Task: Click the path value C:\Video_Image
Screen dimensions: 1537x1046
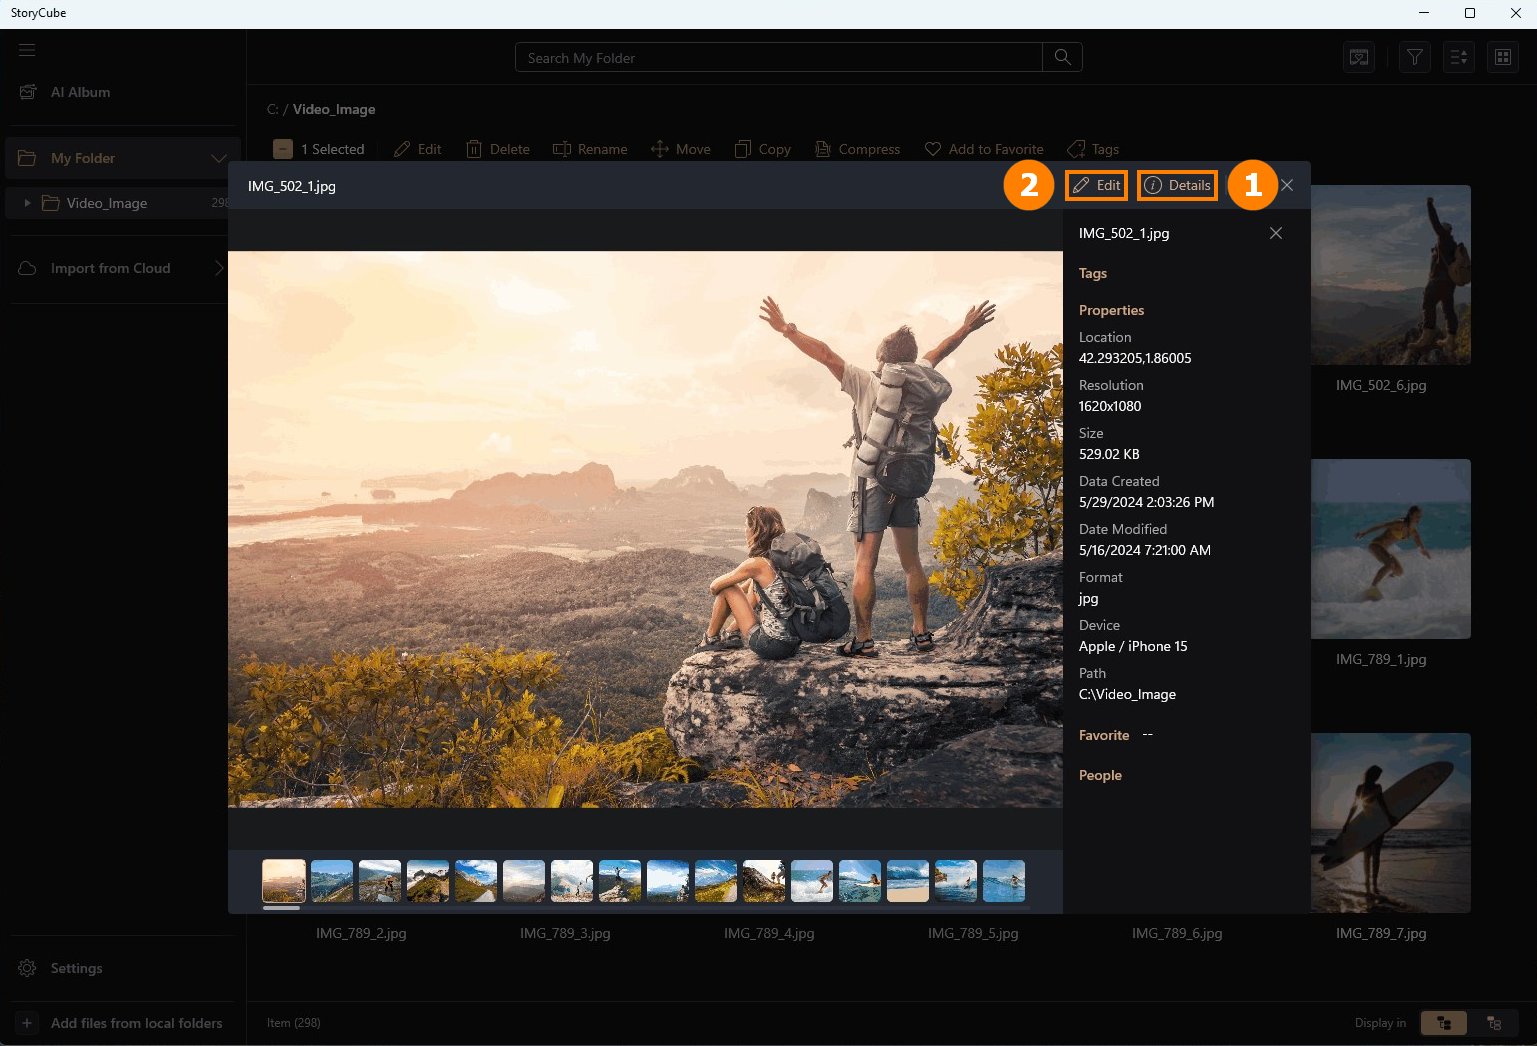Action: click(x=1127, y=694)
